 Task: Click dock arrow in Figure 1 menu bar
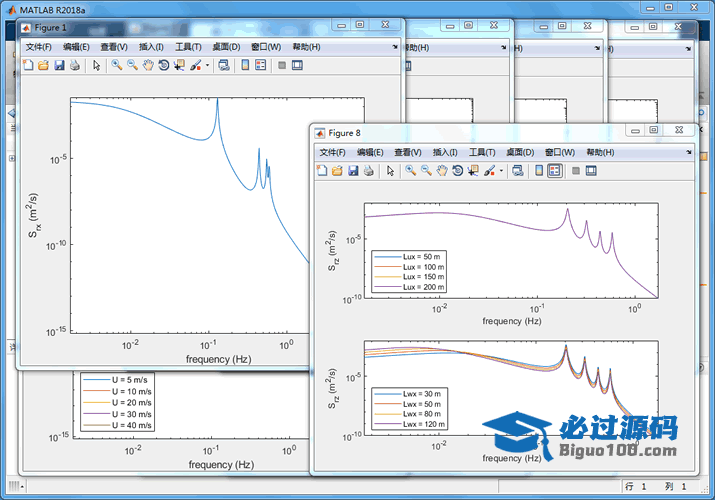(395, 47)
